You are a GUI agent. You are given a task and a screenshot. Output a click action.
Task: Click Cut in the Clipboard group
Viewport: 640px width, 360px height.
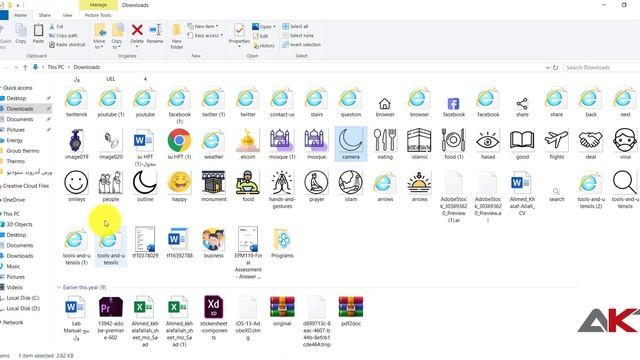(x=56, y=26)
